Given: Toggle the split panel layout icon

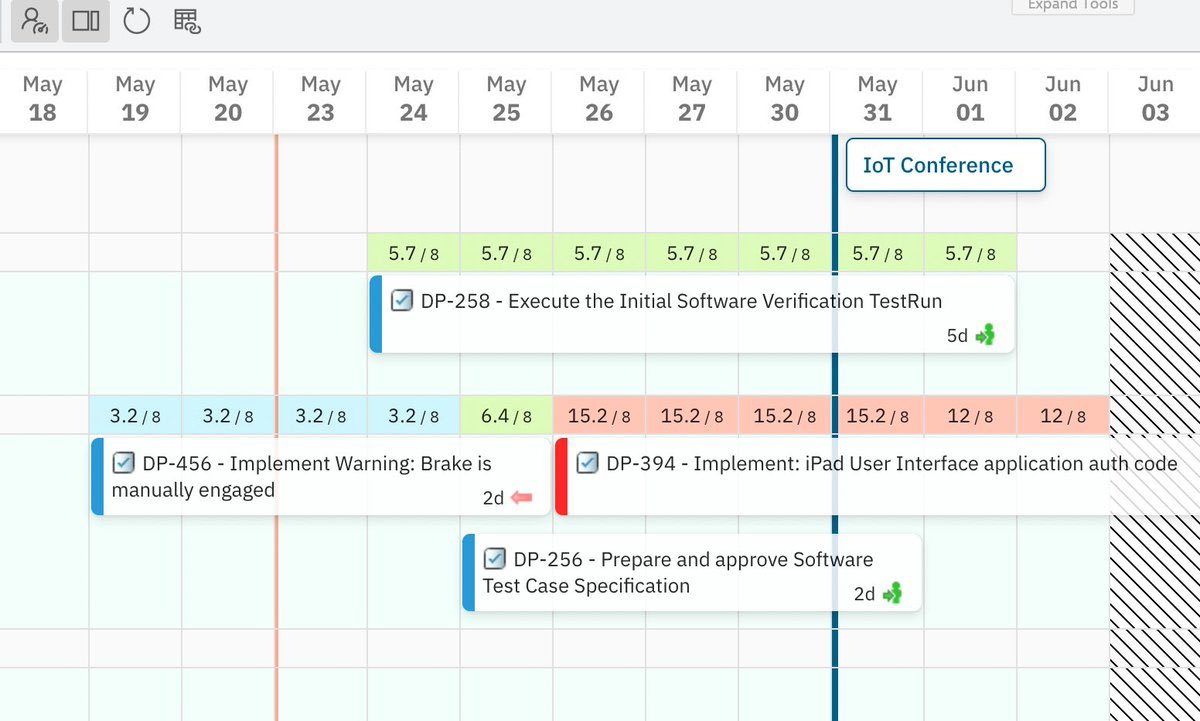Looking at the screenshot, I should click(x=86, y=20).
